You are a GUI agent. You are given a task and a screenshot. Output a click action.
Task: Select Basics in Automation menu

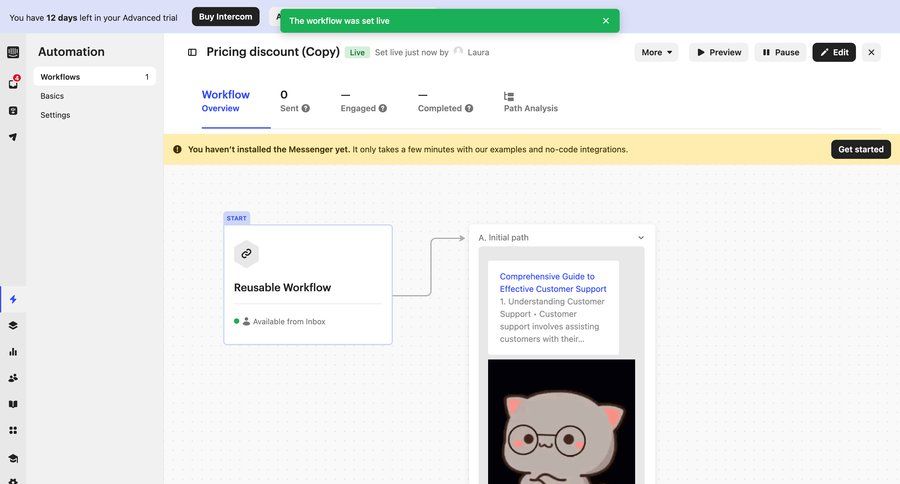click(x=52, y=96)
